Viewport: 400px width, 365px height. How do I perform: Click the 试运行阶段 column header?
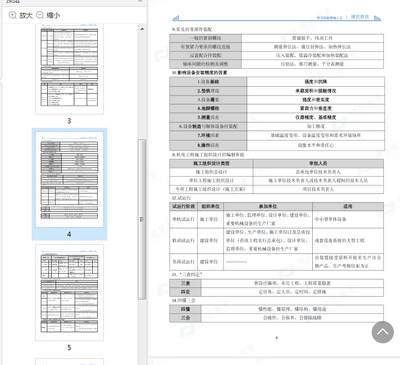tap(184, 206)
